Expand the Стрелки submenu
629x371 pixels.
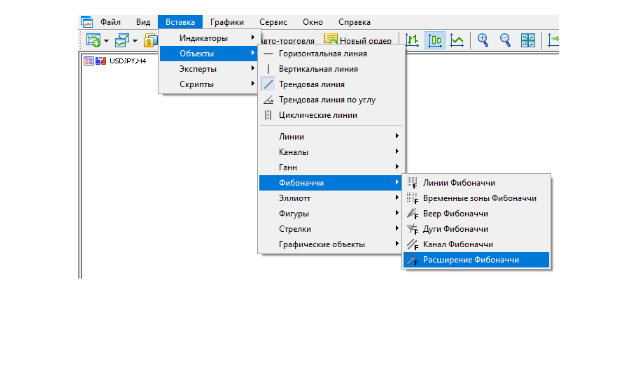coord(331,229)
